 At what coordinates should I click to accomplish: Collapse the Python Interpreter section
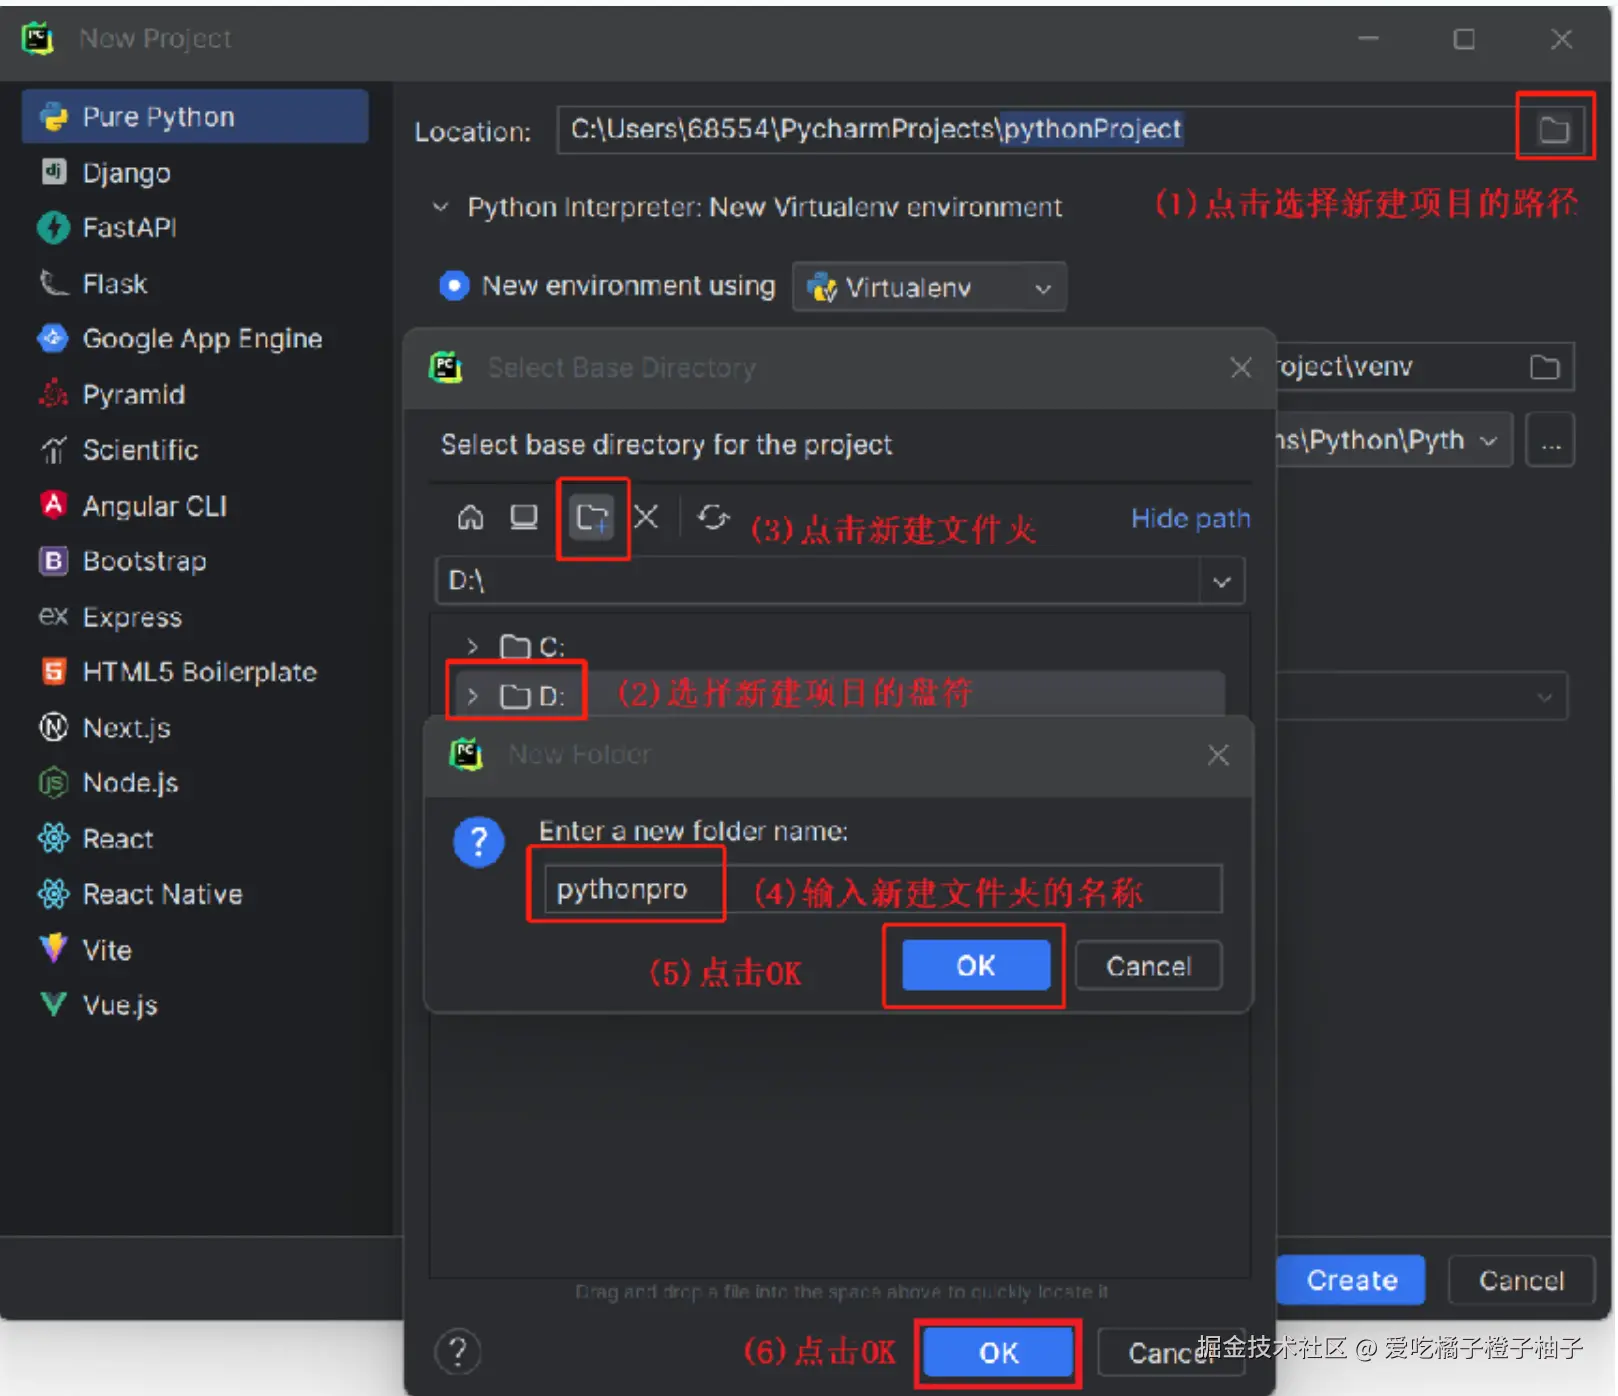pos(440,207)
